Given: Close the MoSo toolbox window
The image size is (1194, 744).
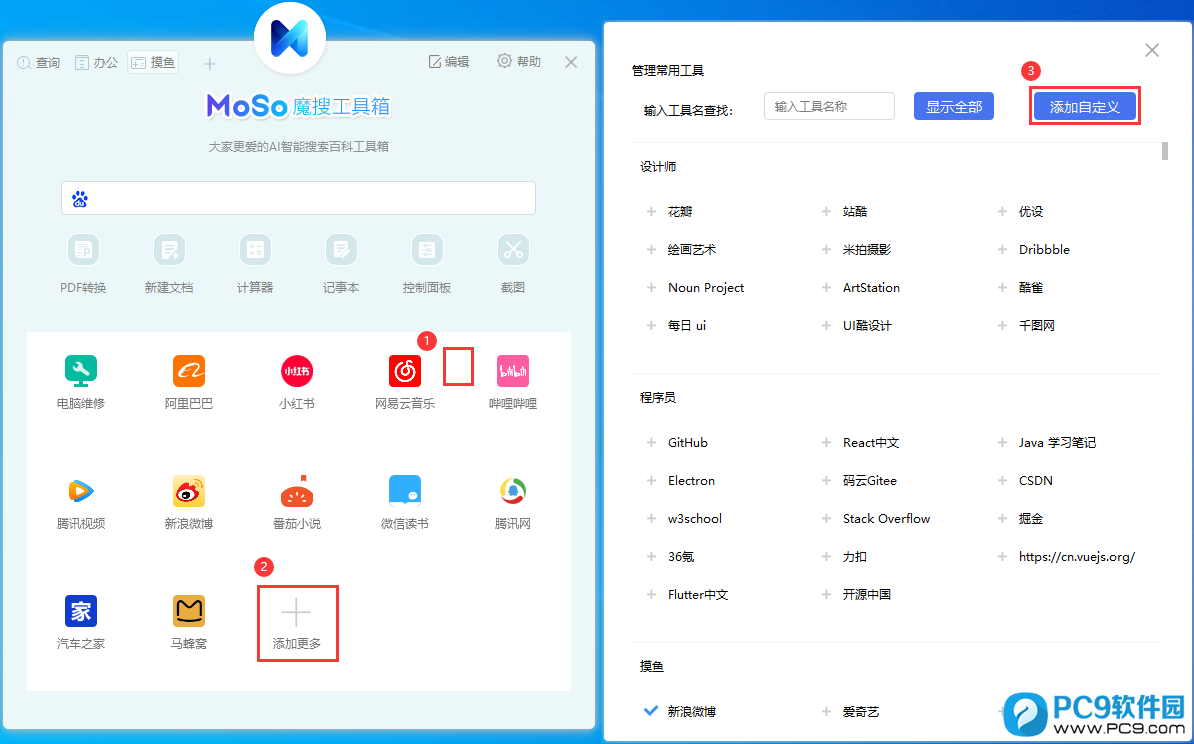Looking at the screenshot, I should point(571,62).
